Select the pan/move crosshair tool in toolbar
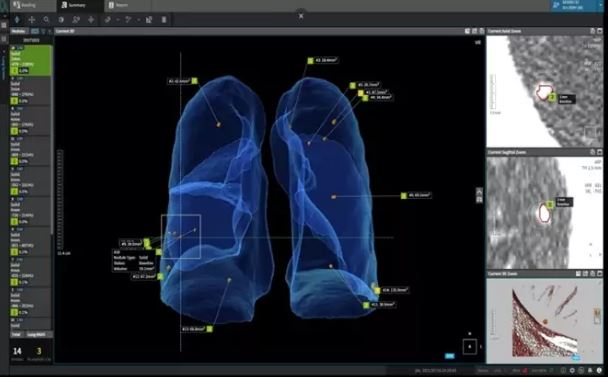Screen dimensions: 608x377 point(32,20)
